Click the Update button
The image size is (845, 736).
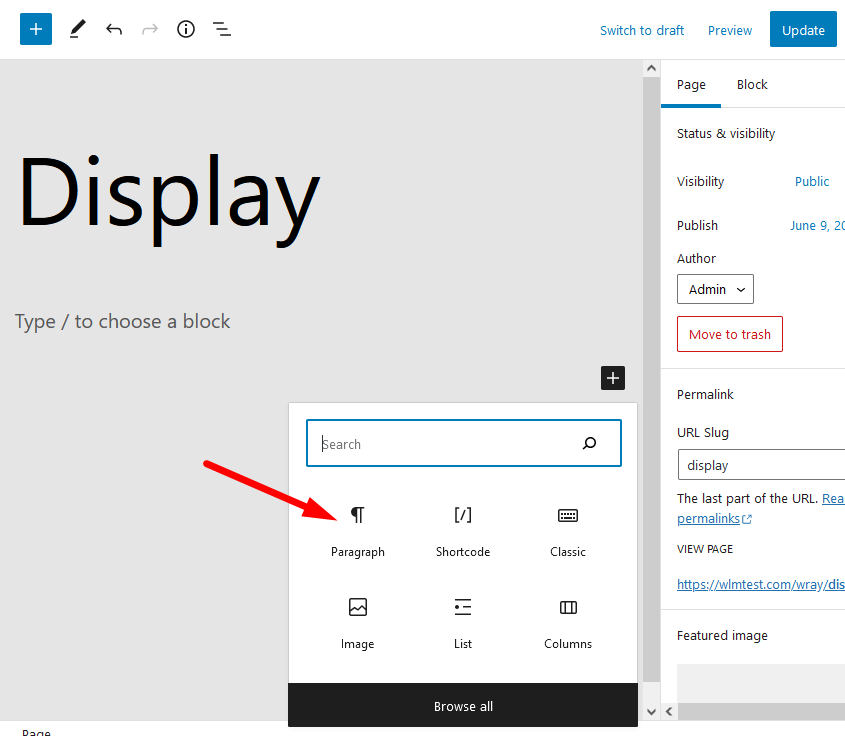(803, 29)
